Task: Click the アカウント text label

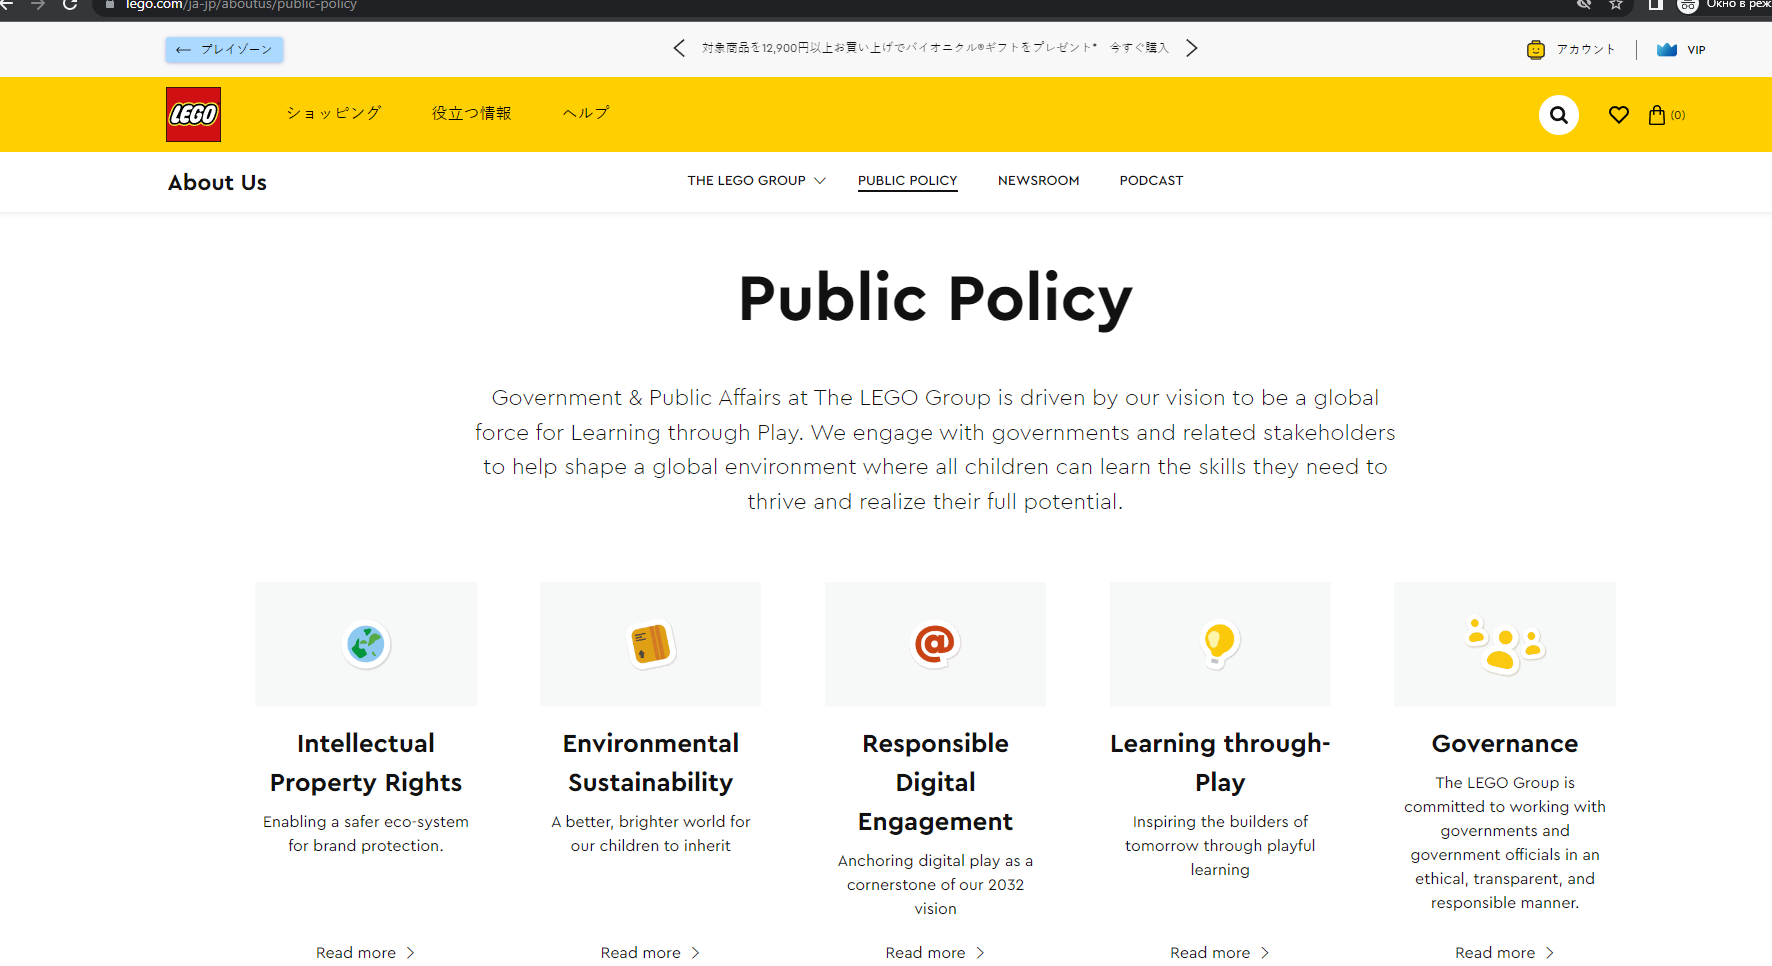Action: click(1585, 50)
